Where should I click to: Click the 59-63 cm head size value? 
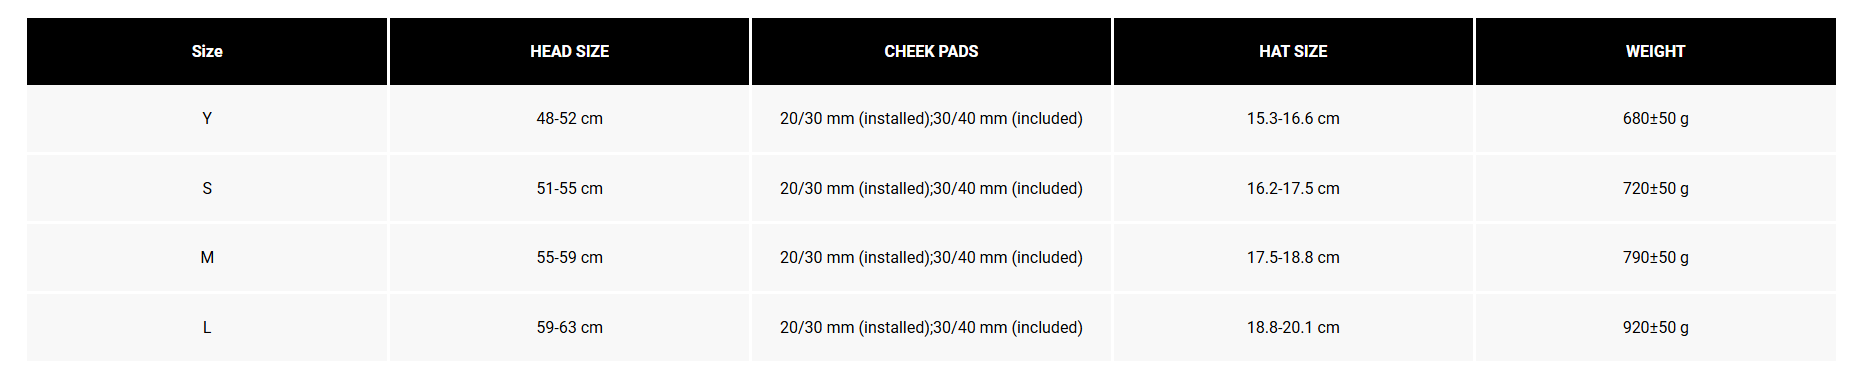(x=569, y=327)
